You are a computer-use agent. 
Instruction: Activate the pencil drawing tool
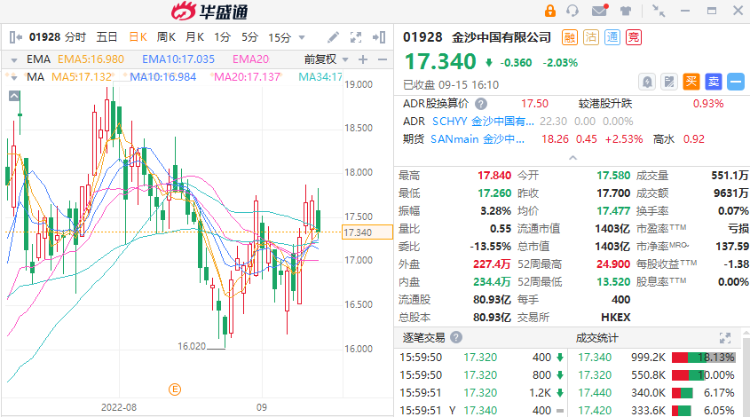[x=333, y=37]
